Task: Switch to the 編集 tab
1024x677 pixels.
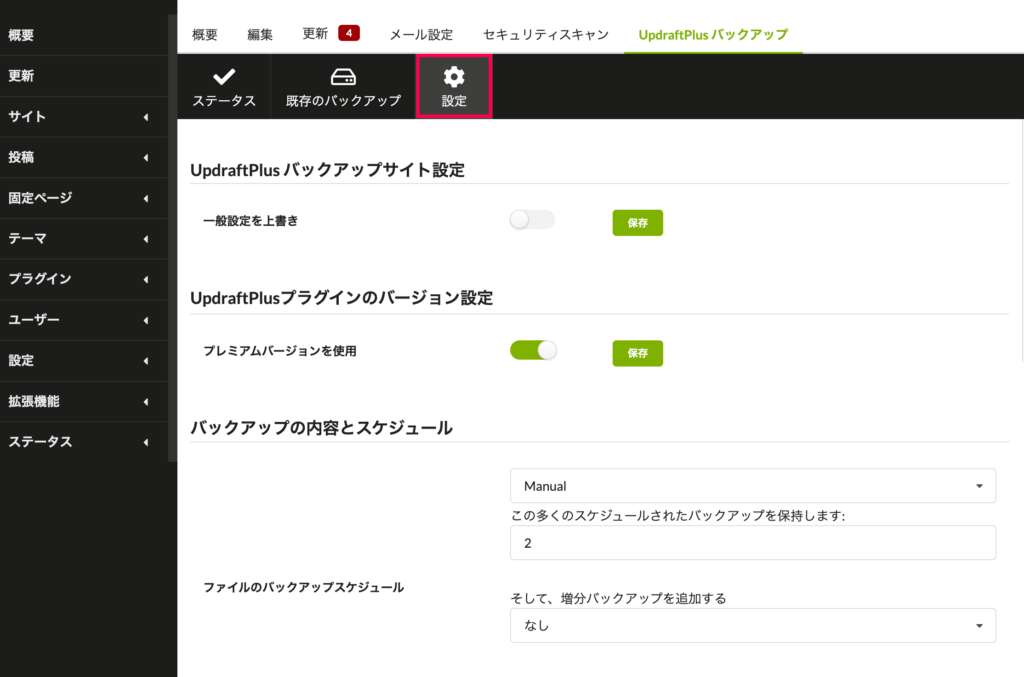Action: tap(260, 35)
